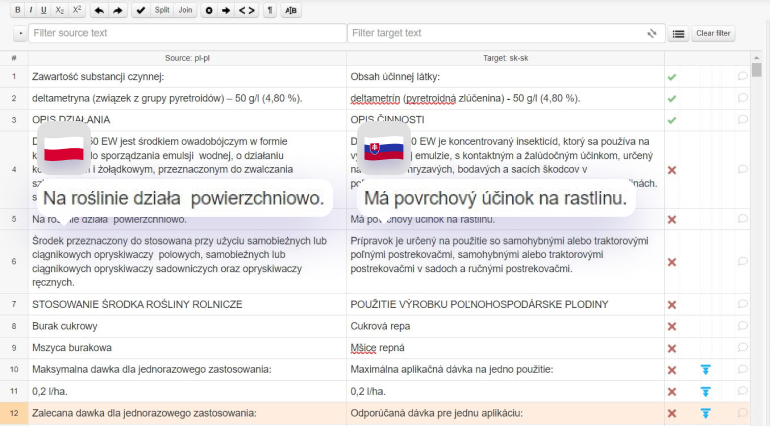
Task: Click the undo arrow icon
Action: 98,10
